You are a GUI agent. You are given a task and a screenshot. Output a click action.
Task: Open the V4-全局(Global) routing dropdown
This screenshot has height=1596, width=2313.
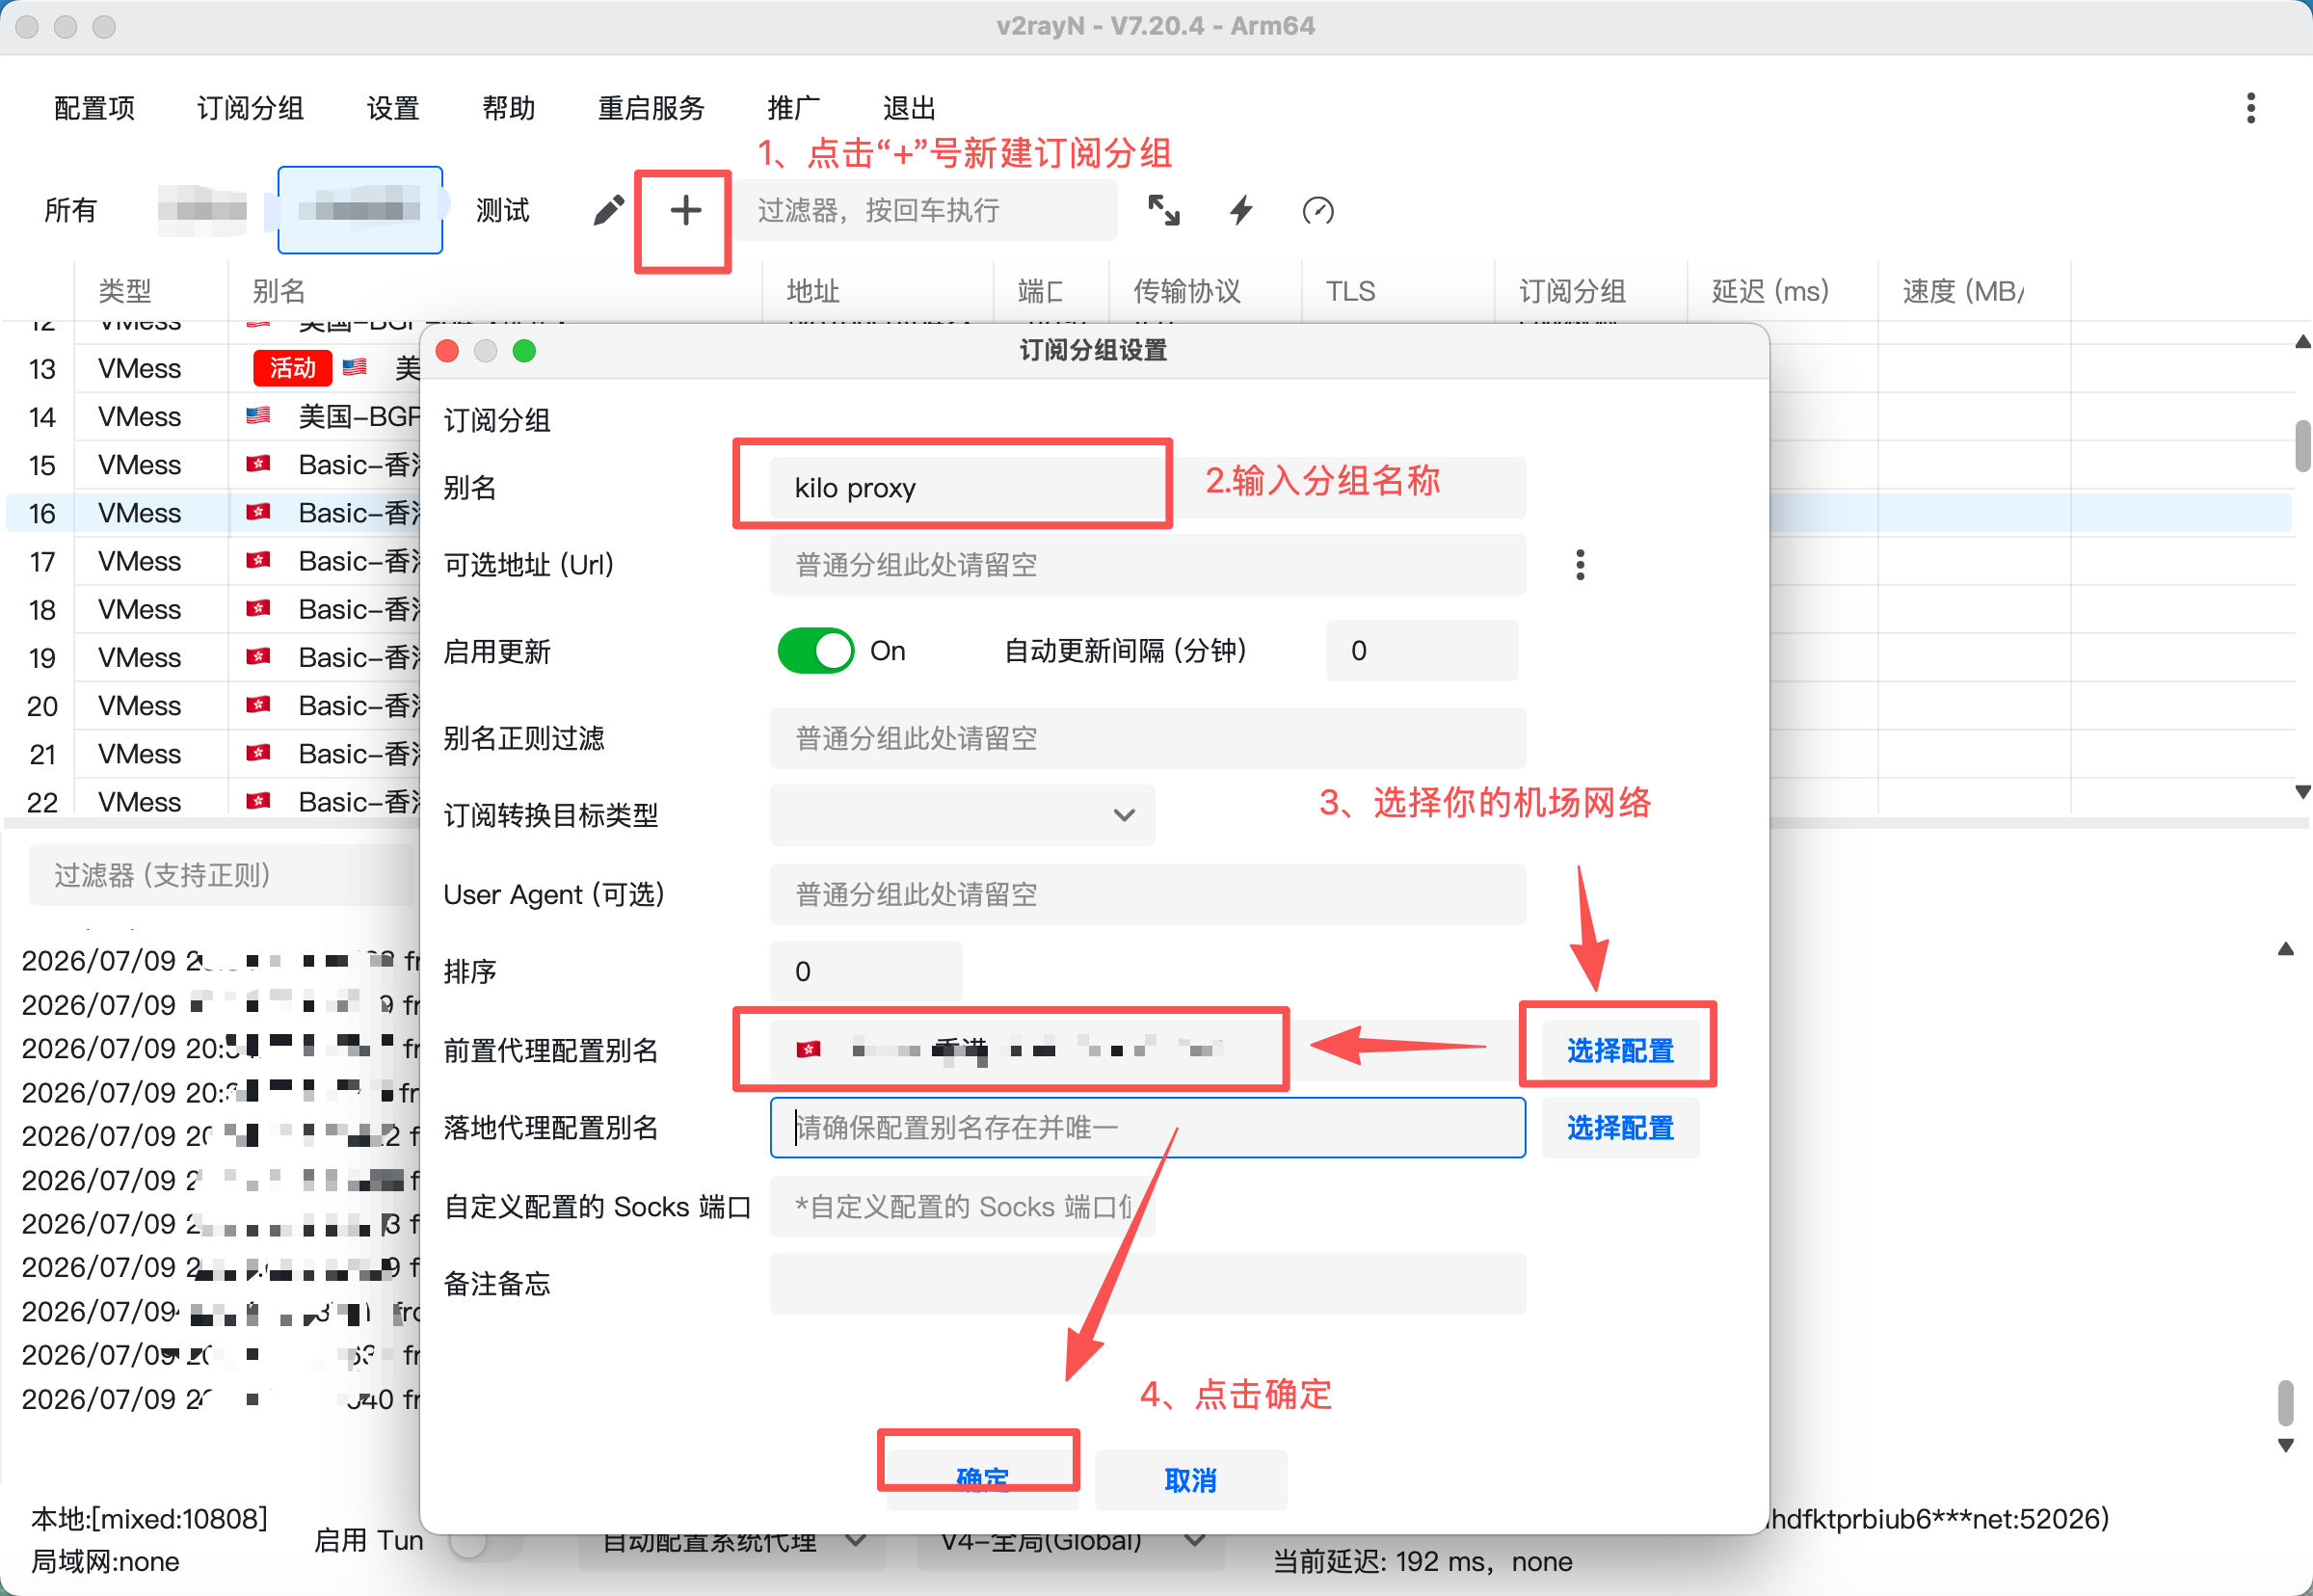[x=1070, y=1541]
